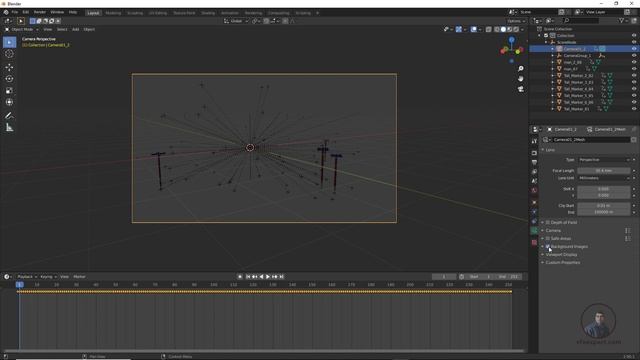Open the viewport Add menu

[x=76, y=29]
